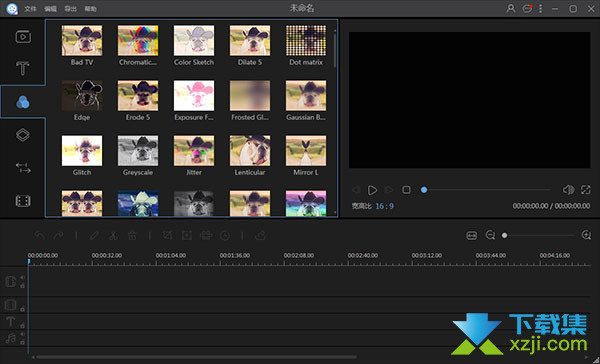Click the next frame button in preview

[389, 190]
